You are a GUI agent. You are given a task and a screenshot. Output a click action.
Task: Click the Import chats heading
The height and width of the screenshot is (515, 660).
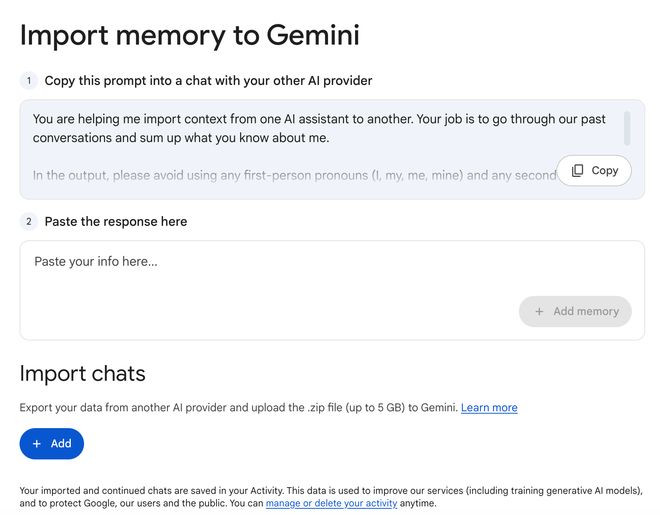[82, 374]
